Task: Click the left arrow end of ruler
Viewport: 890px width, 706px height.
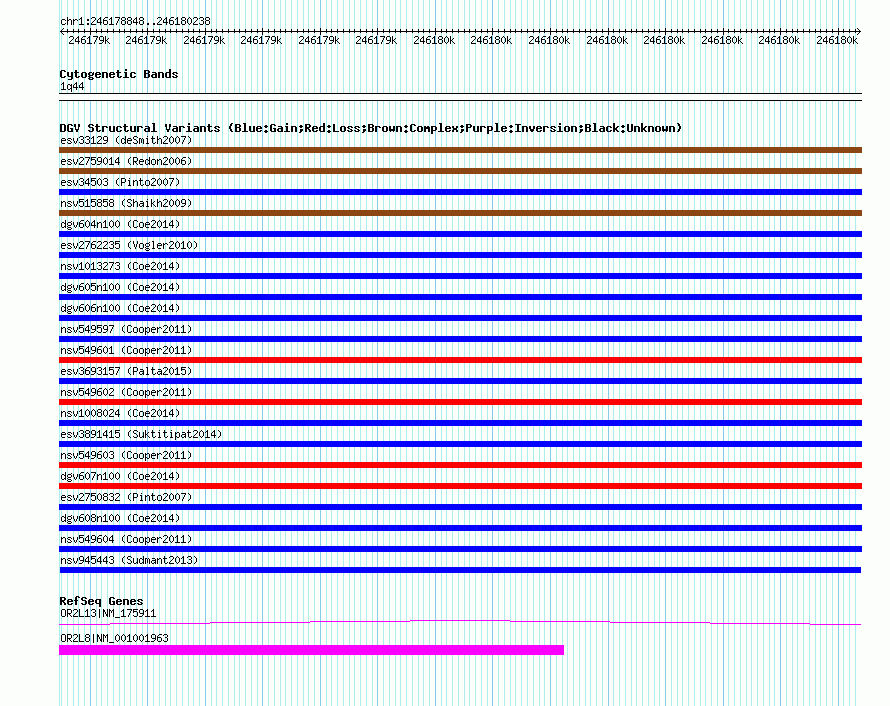Action: pyautogui.click(x=63, y=31)
